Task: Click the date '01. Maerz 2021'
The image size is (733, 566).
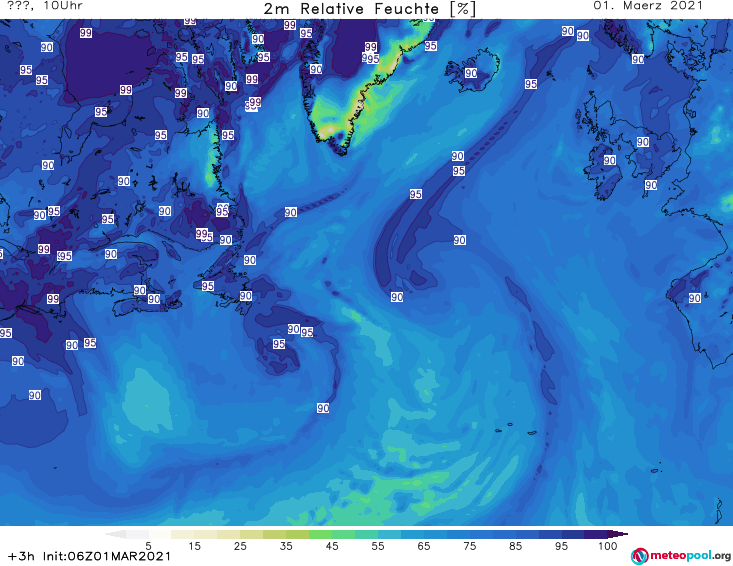Action: pyautogui.click(x=648, y=6)
